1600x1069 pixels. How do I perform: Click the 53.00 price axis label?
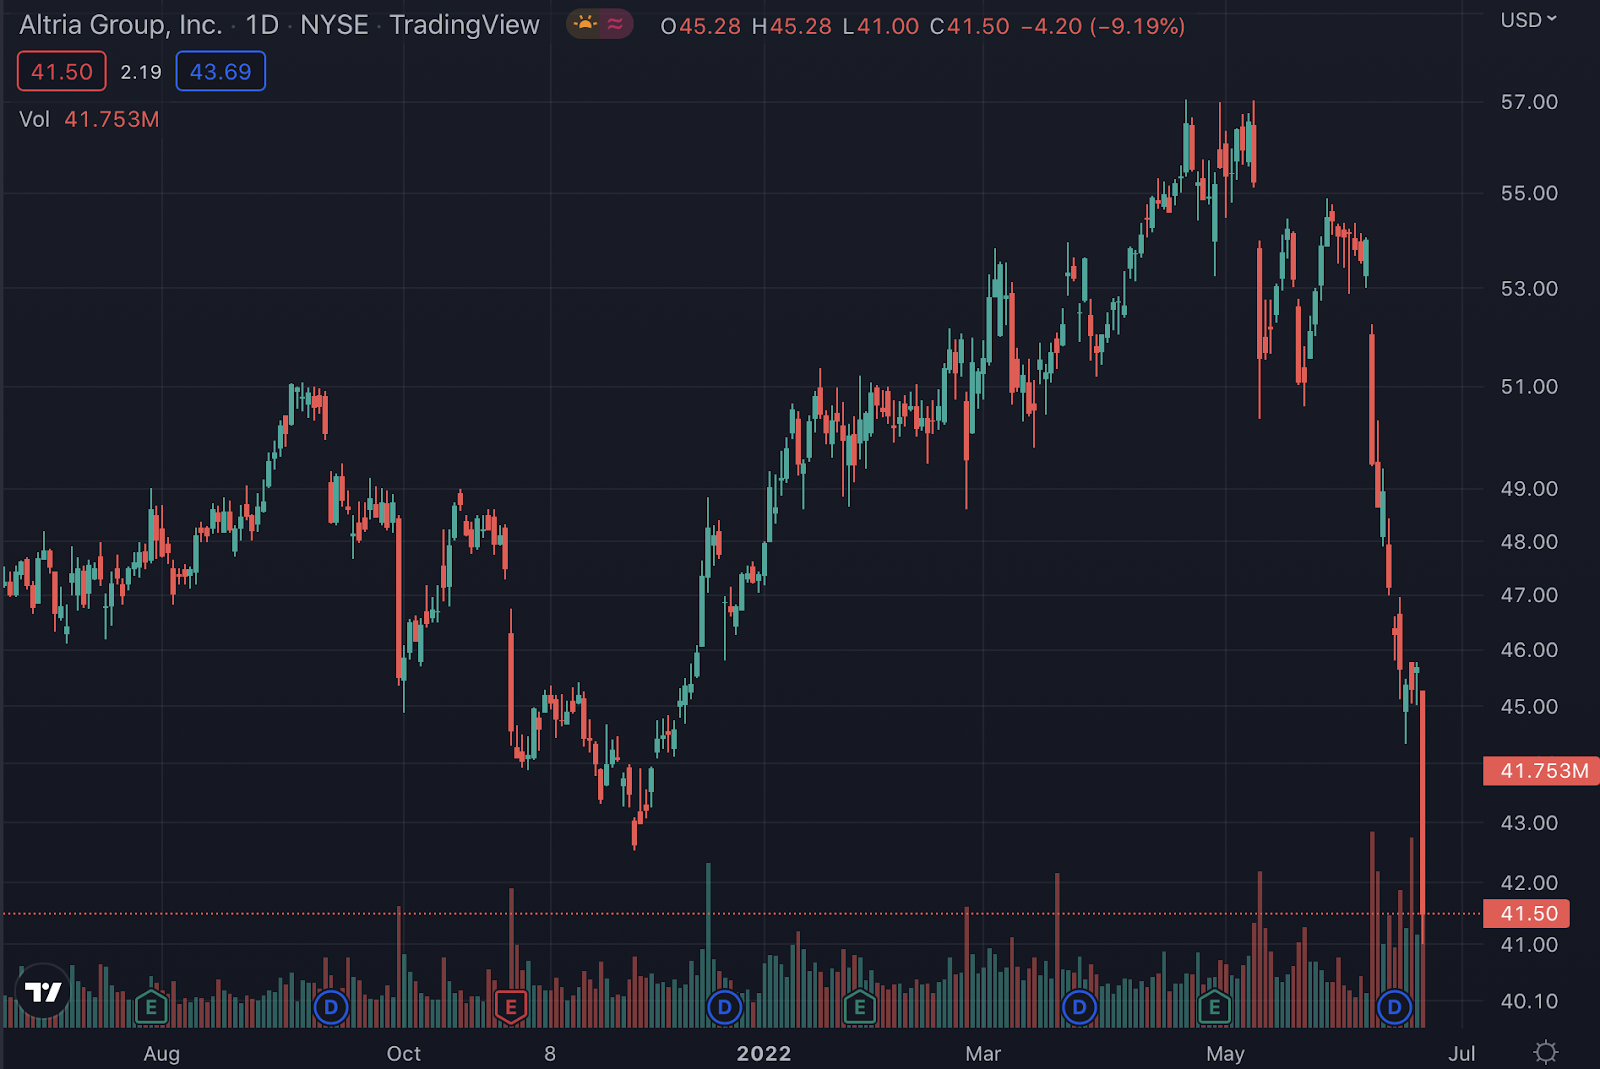pyautogui.click(x=1529, y=289)
